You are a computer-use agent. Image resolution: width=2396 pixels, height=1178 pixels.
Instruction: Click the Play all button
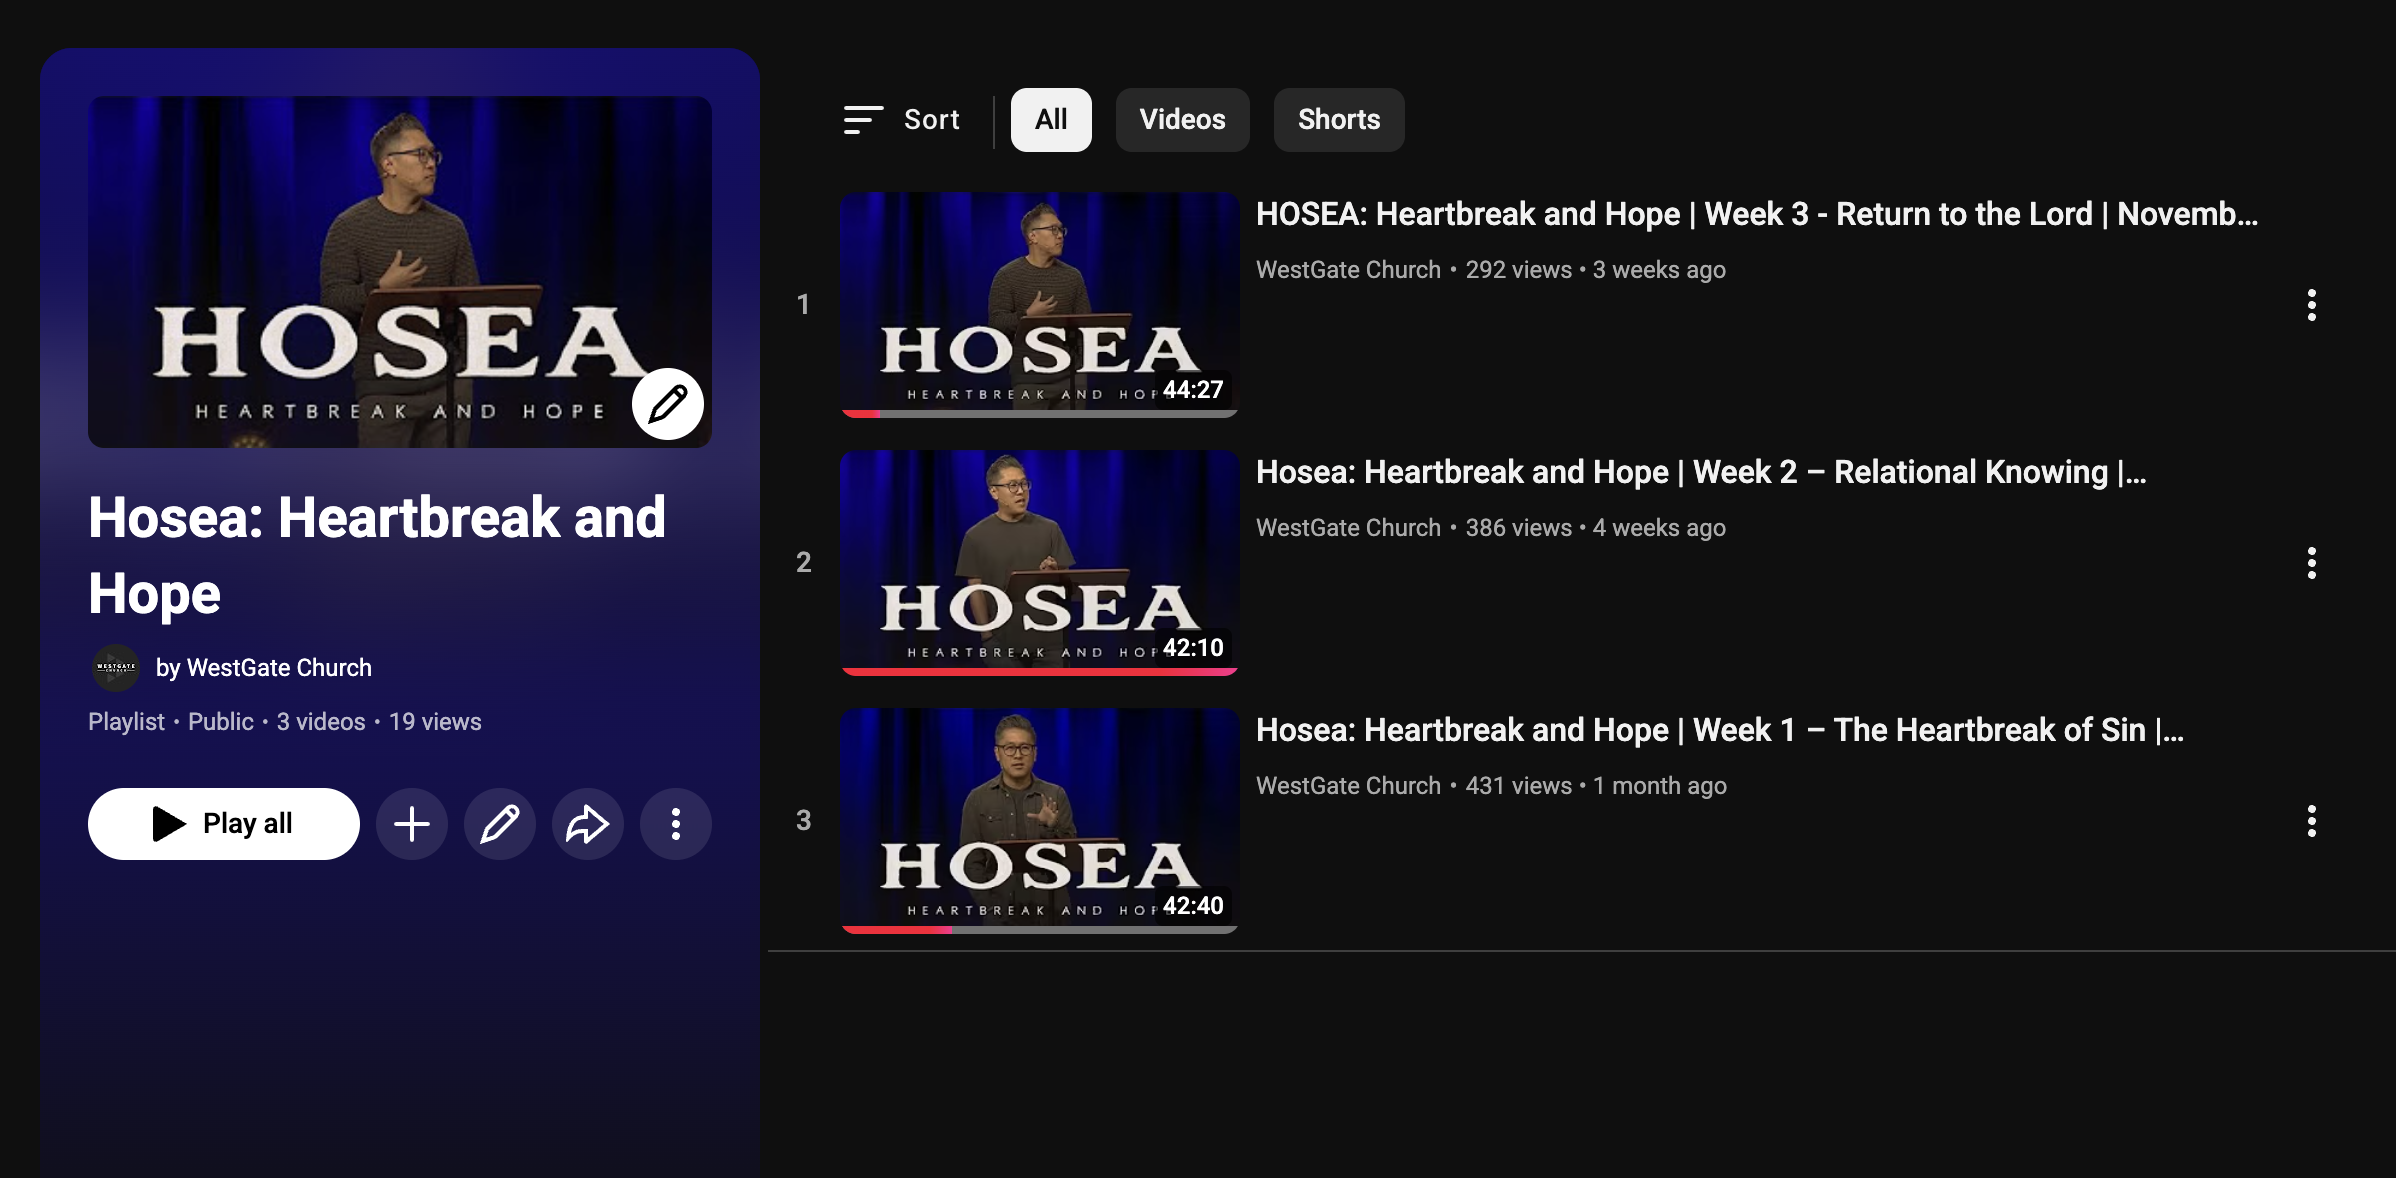point(224,824)
